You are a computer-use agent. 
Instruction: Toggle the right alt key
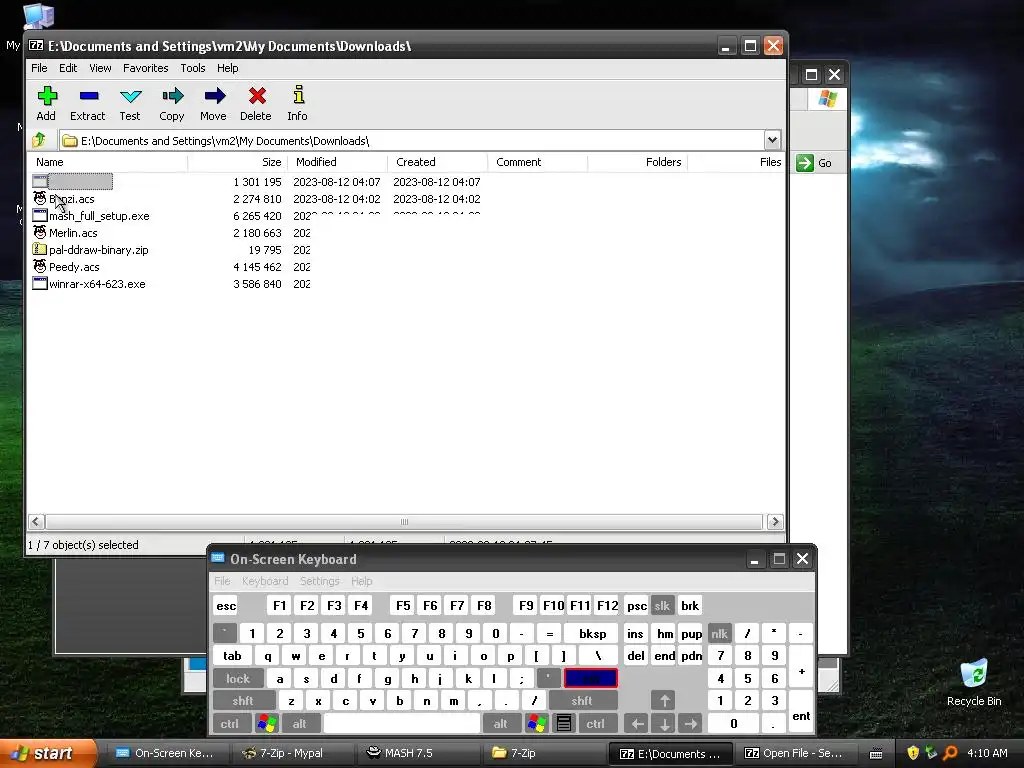pos(501,724)
